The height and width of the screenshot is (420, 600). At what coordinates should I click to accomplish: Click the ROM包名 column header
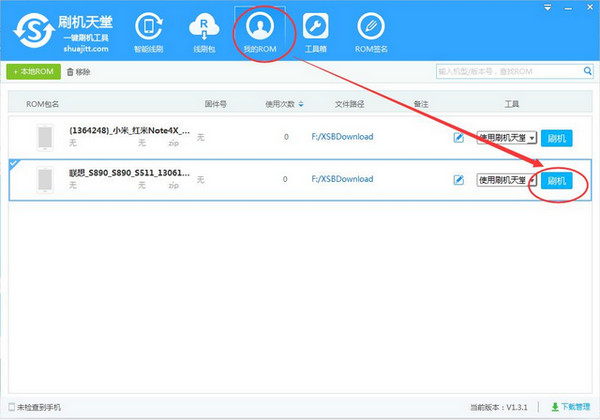pyautogui.click(x=42, y=104)
